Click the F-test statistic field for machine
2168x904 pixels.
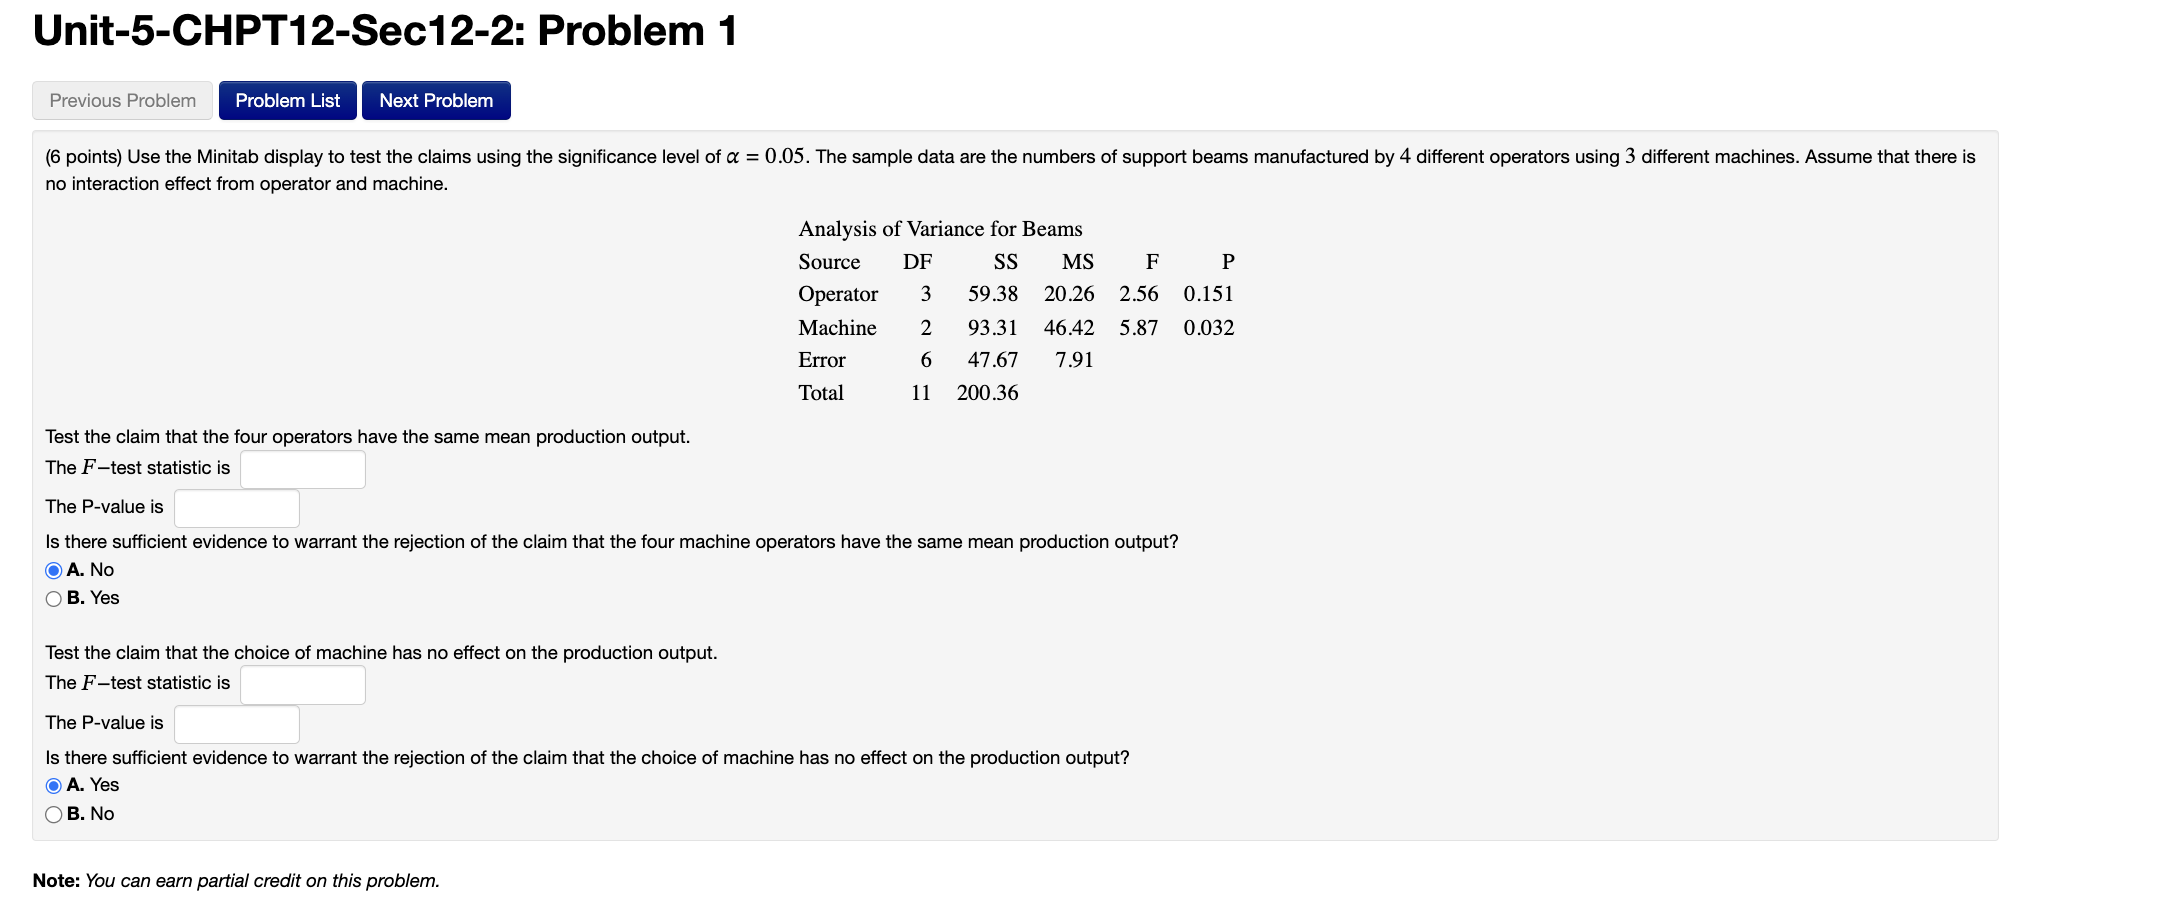(x=302, y=684)
